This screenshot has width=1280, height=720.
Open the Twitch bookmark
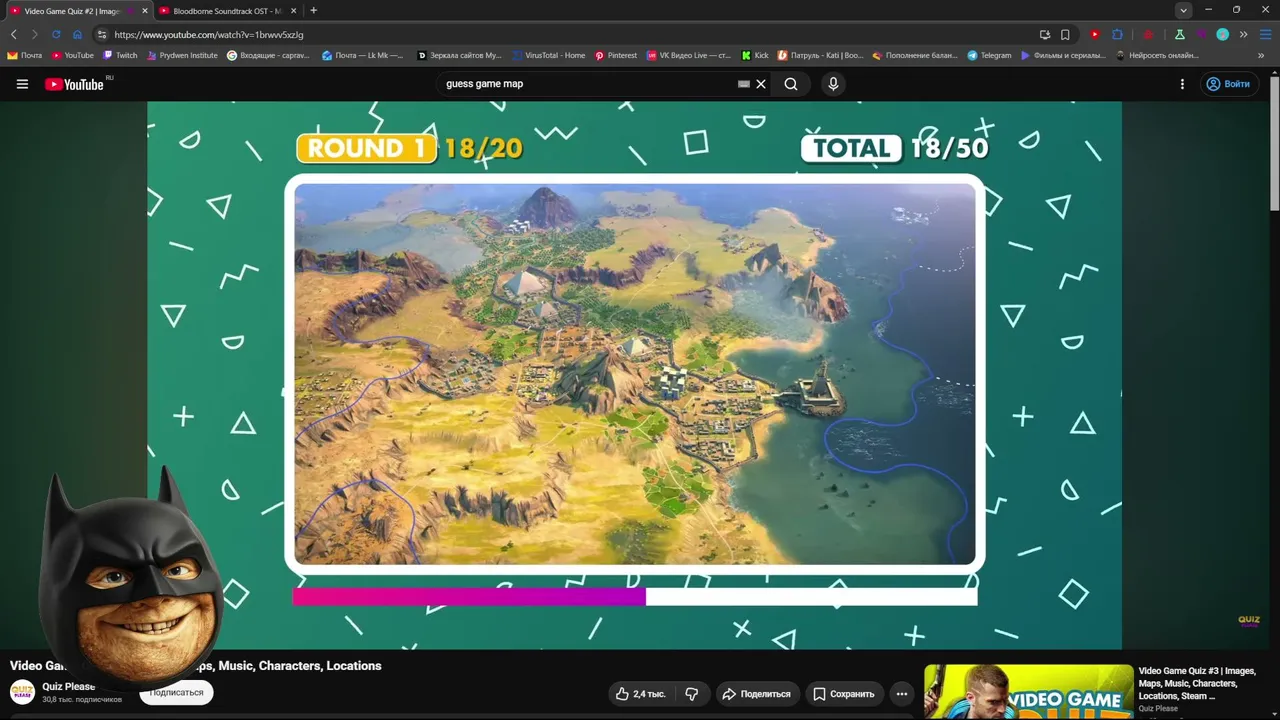coord(120,56)
